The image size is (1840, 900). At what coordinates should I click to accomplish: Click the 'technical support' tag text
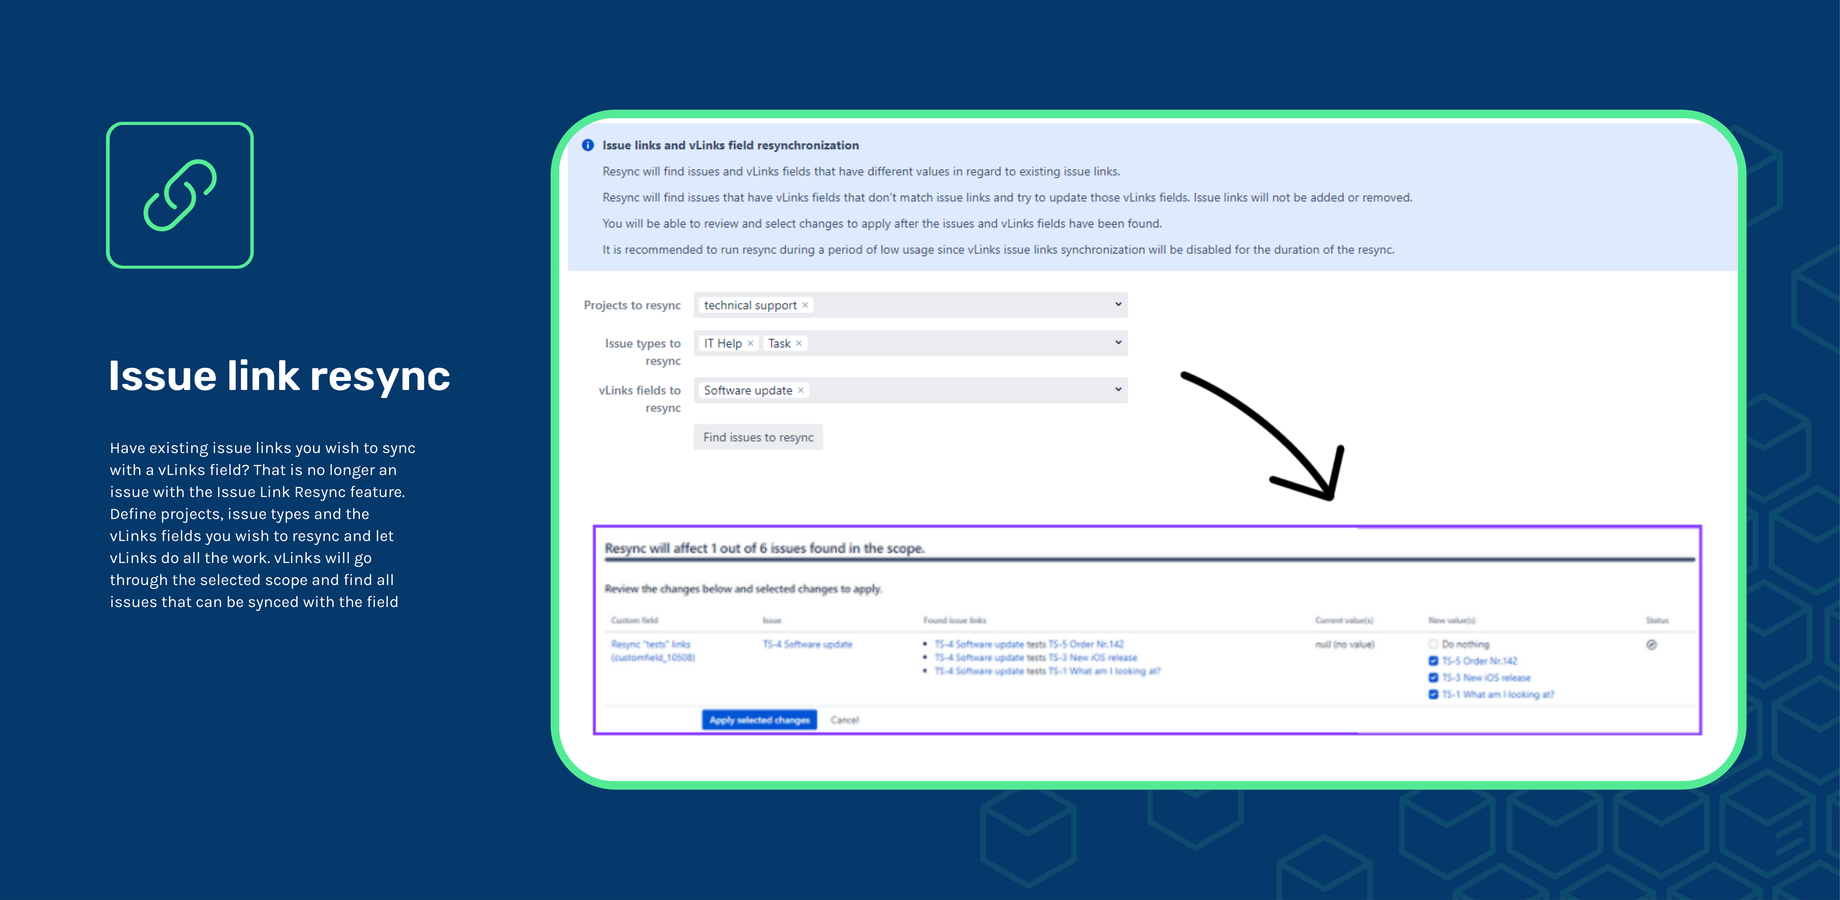coord(750,305)
